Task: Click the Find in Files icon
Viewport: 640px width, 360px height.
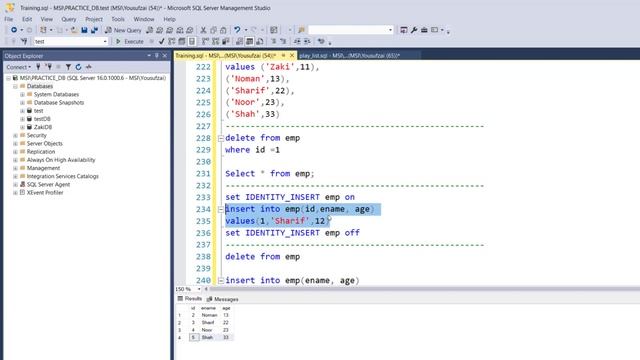Action: tap(302, 30)
